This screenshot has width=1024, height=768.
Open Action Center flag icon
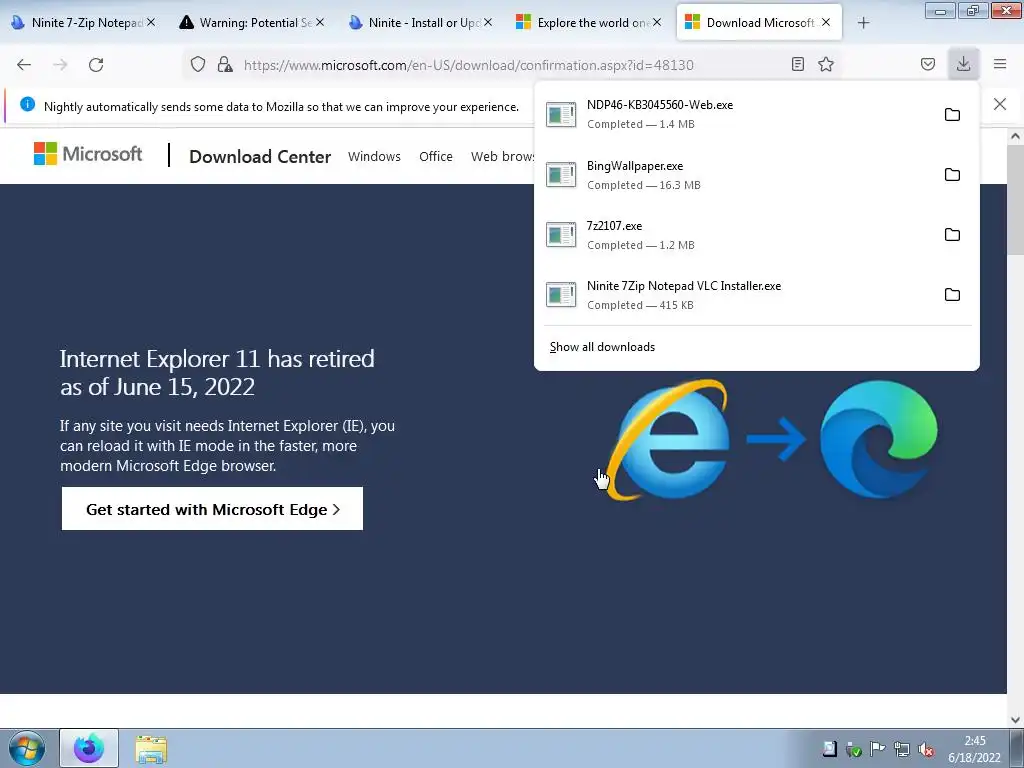[x=878, y=749]
